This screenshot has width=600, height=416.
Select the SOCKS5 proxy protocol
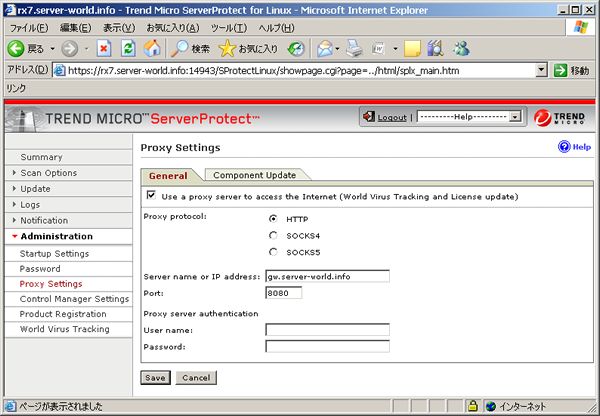[x=273, y=252]
